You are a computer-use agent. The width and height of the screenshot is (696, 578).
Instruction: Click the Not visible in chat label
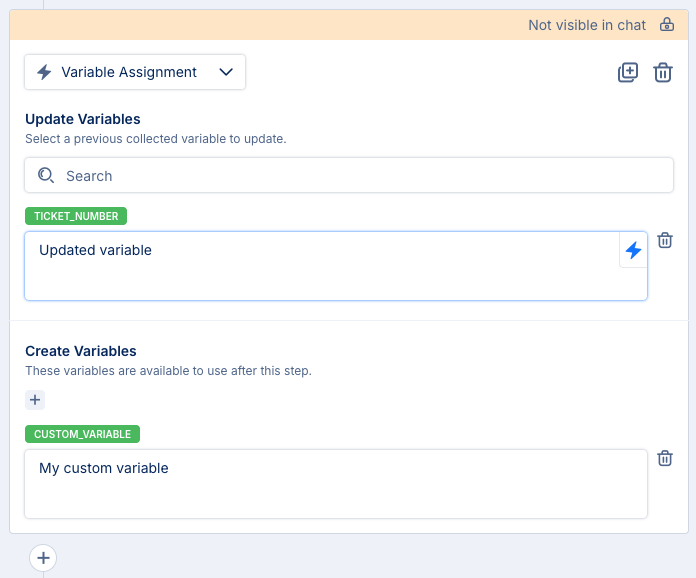(x=587, y=25)
